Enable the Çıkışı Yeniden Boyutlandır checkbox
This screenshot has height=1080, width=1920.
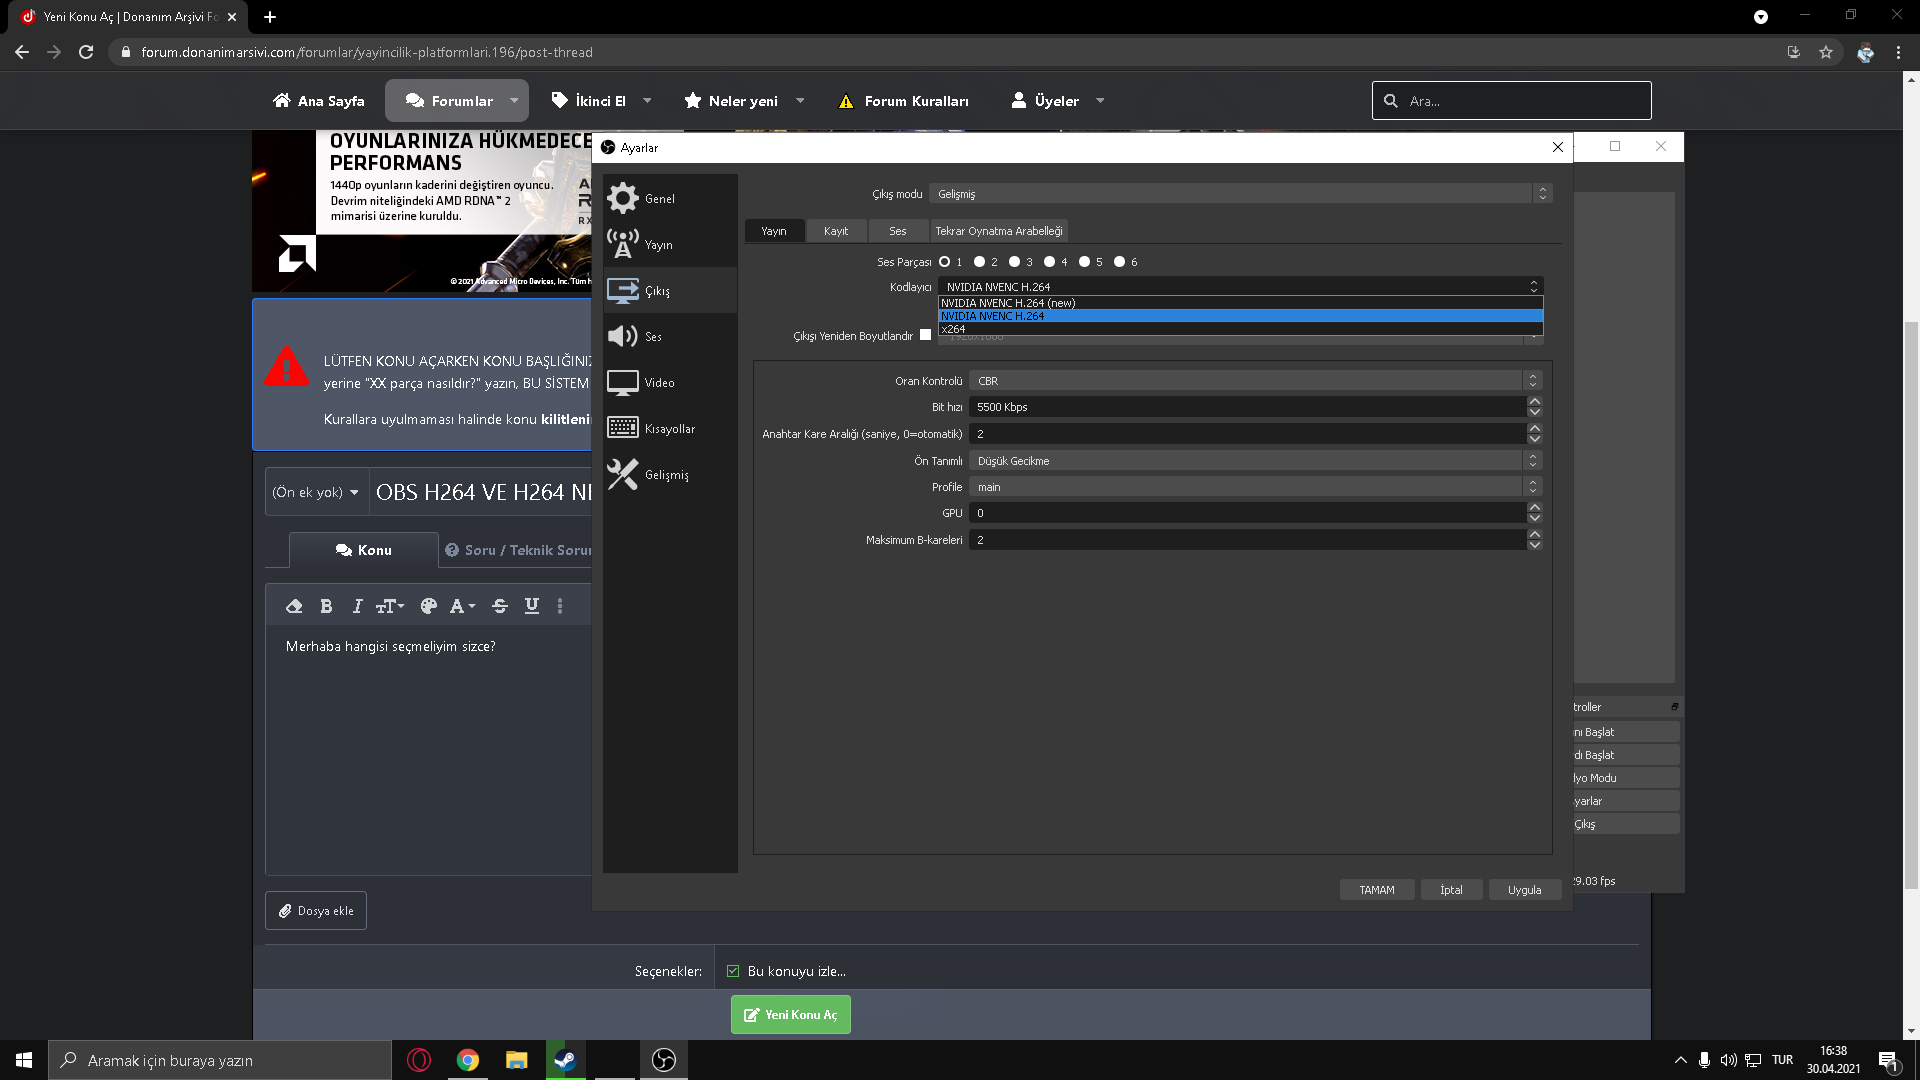[x=925, y=335]
